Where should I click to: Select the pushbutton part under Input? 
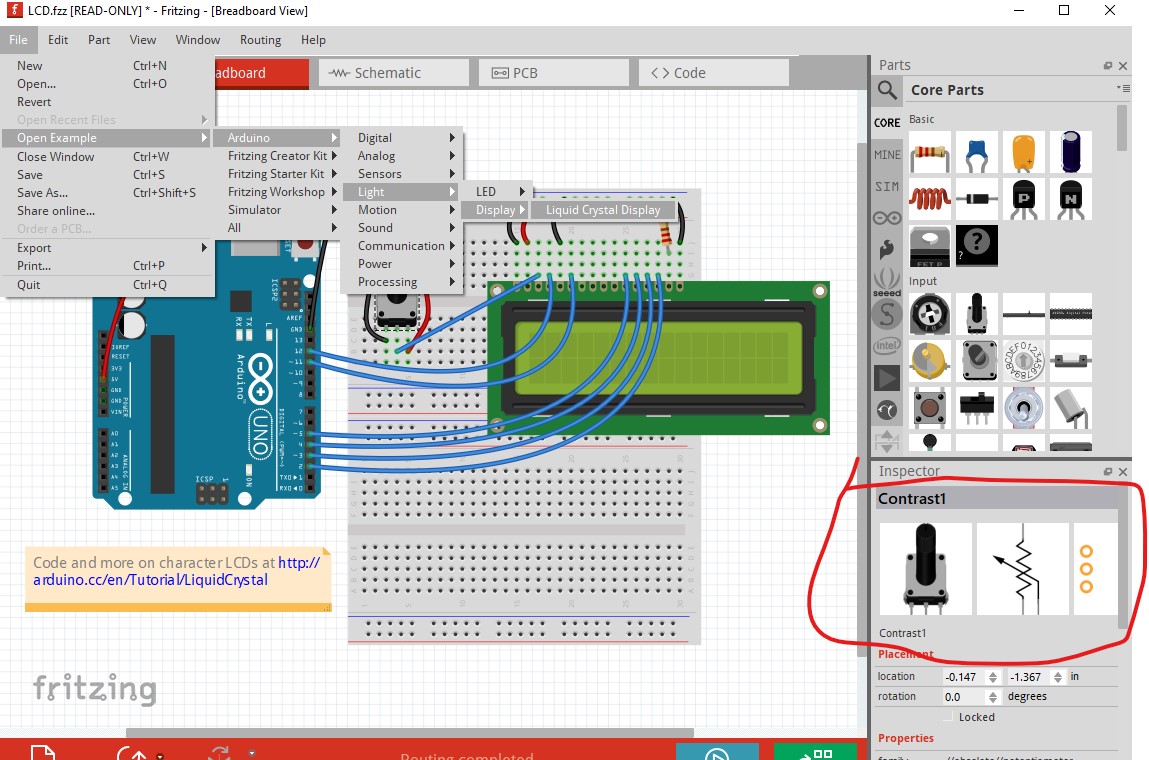pyautogui.click(x=930, y=406)
